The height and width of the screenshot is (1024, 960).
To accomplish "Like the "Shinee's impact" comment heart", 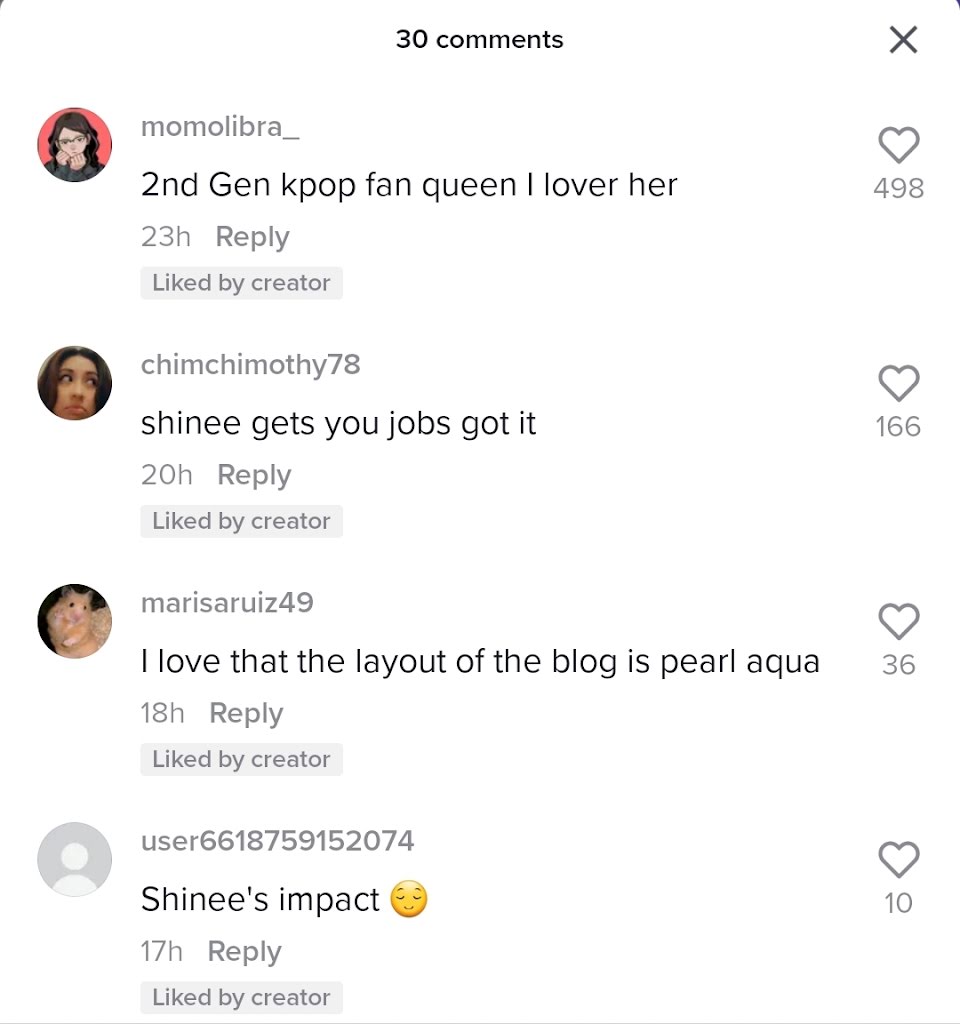I will [x=899, y=859].
